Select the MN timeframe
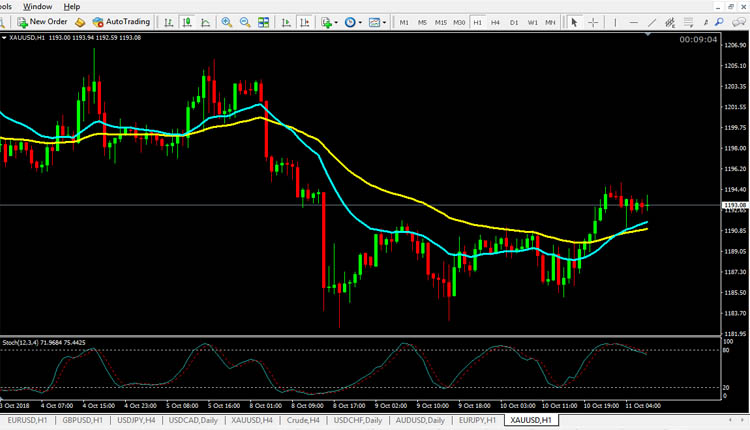Image resolution: width=750 pixels, height=430 pixels. coord(551,22)
